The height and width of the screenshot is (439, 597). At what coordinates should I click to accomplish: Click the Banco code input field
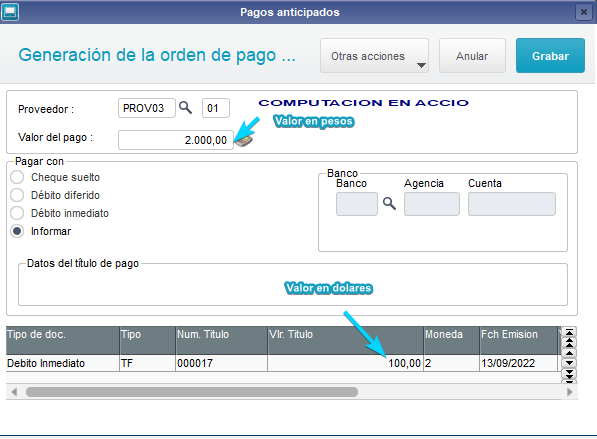(357, 204)
